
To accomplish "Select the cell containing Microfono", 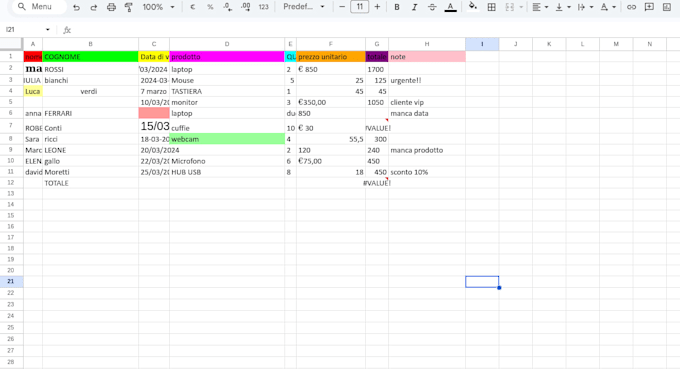I will tap(227, 161).
